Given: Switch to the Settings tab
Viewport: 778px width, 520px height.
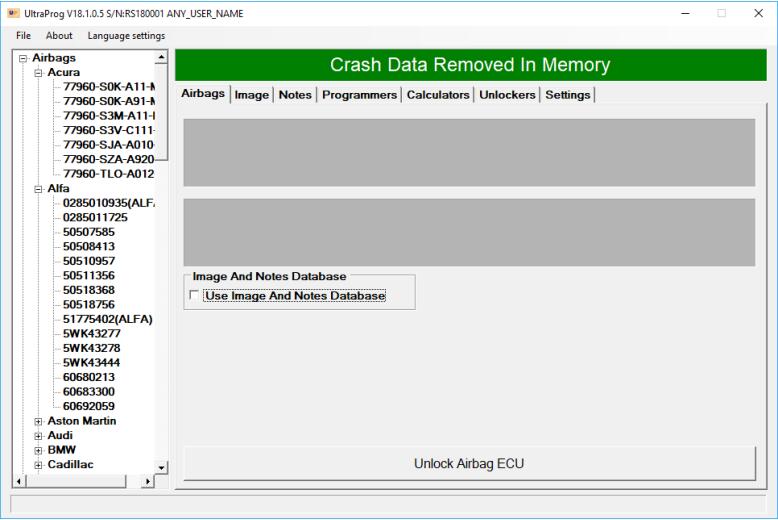Looking at the screenshot, I should [x=568, y=95].
